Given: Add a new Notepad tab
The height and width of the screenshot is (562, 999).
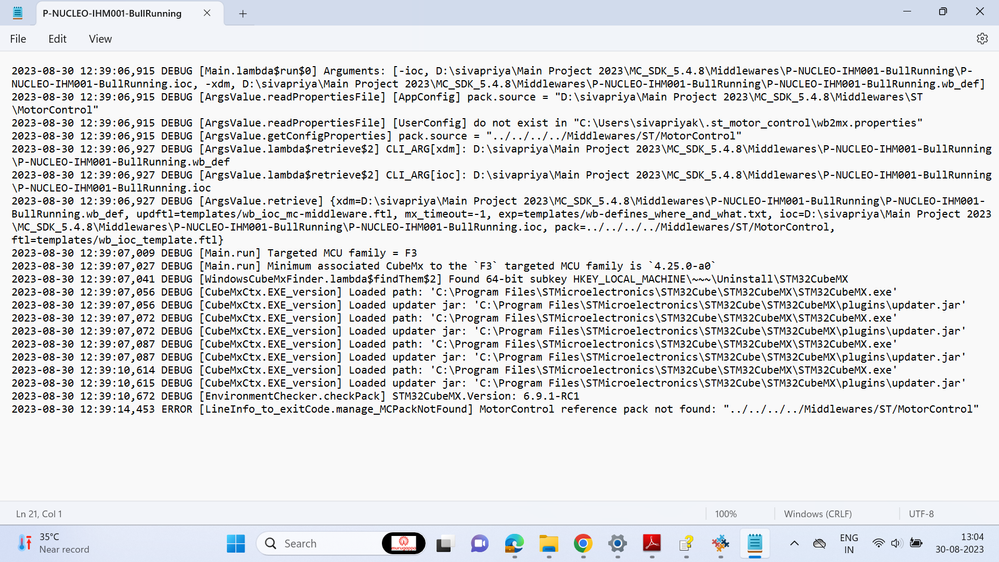Looking at the screenshot, I should [243, 13].
